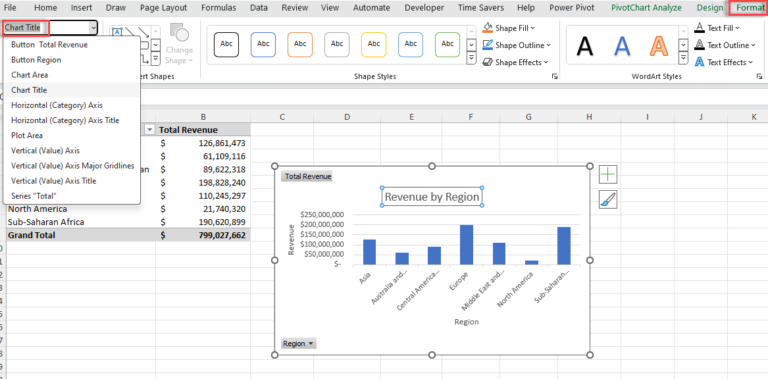Expand the WordArt Styles gallery

pyautogui.click(x=684, y=58)
